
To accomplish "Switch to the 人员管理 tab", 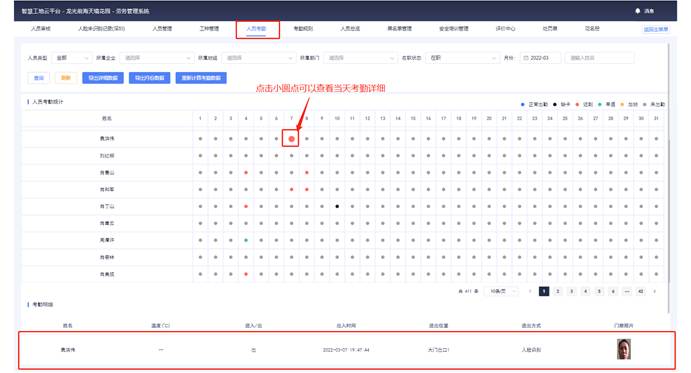I will [x=162, y=29].
